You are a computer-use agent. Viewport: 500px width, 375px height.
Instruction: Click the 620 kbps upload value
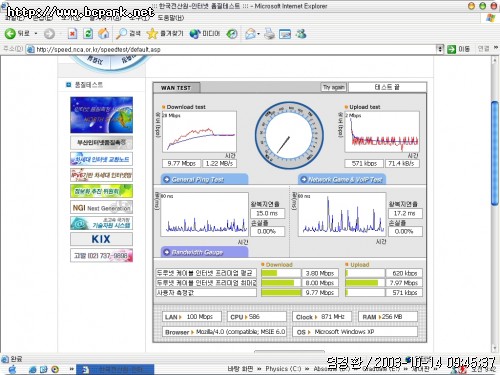pyautogui.click(x=404, y=273)
